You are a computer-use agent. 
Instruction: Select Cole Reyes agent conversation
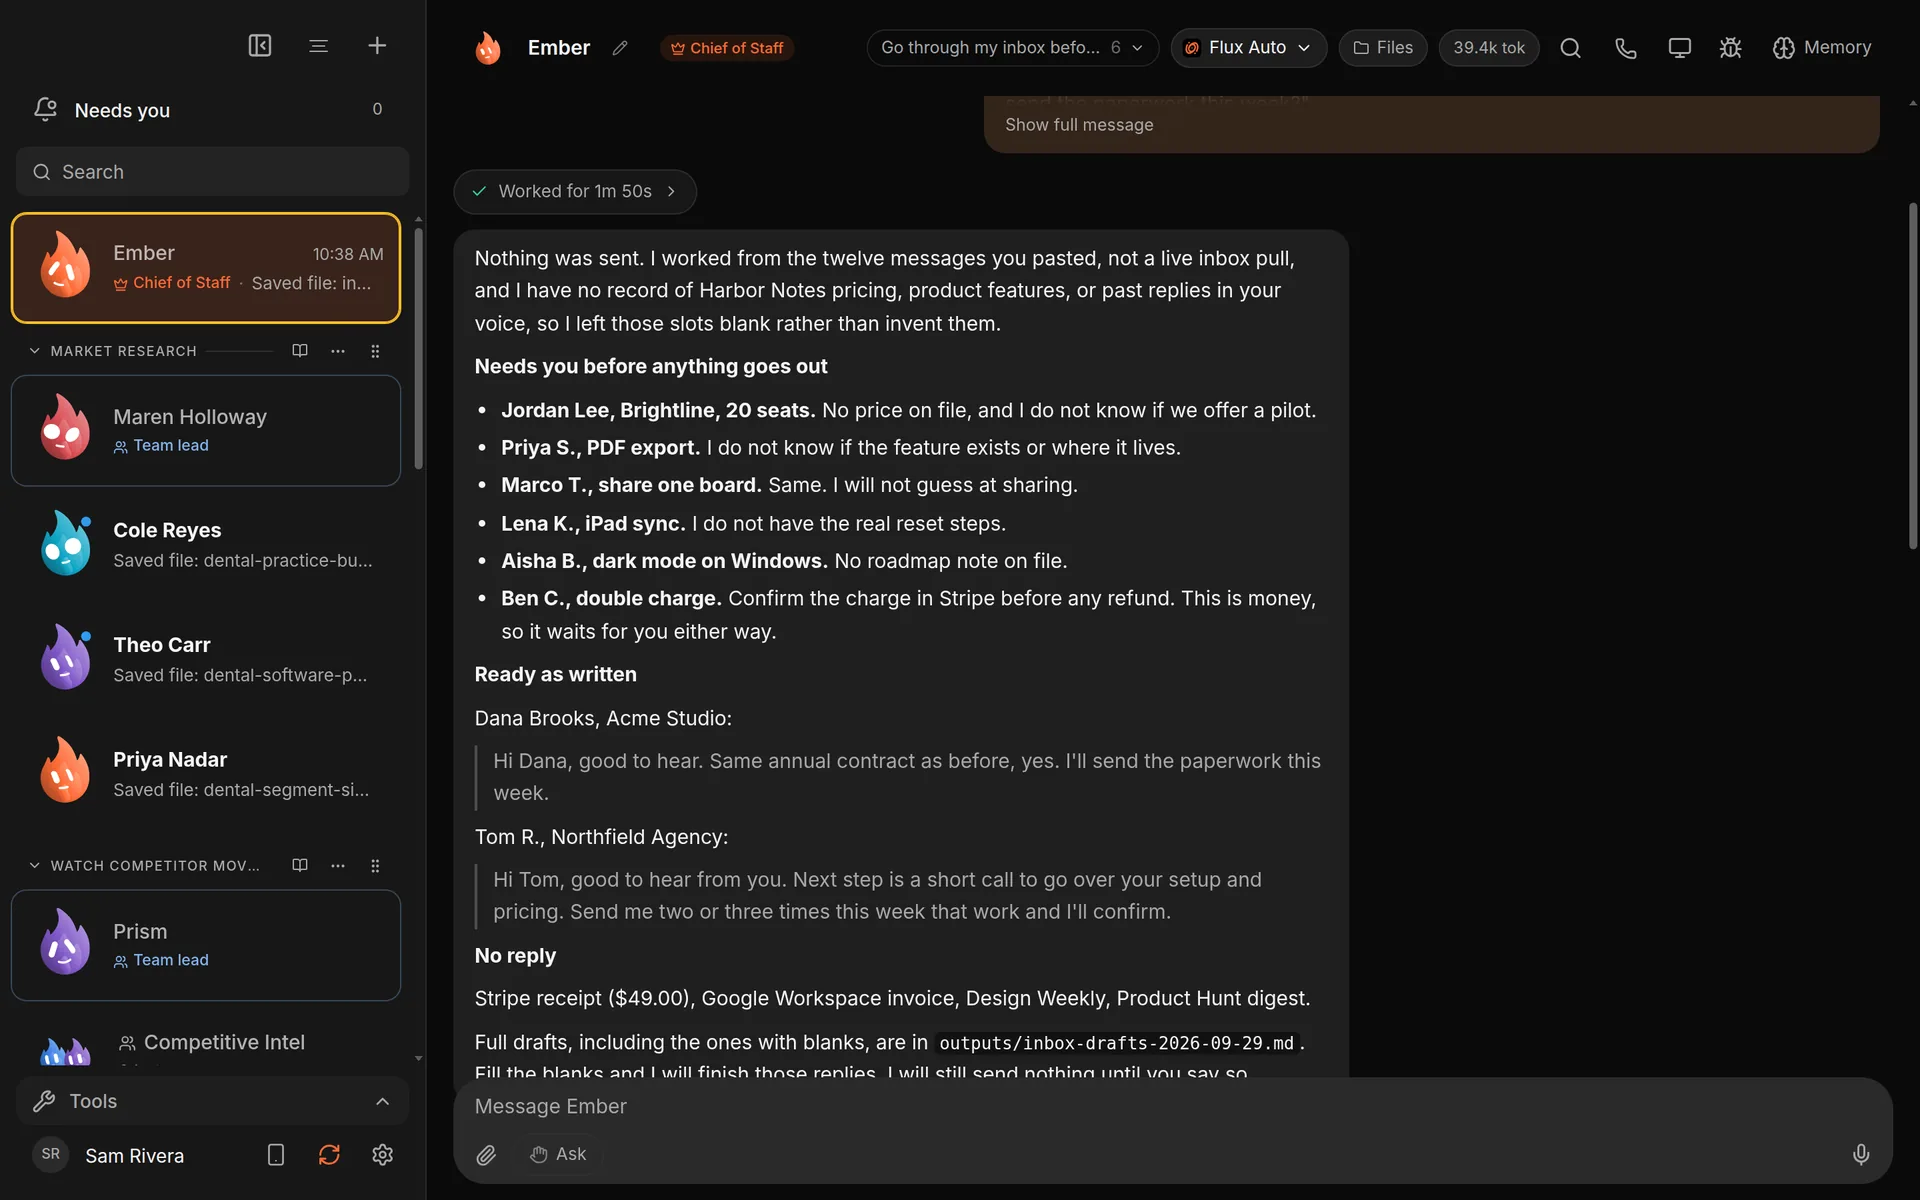(x=206, y=544)
